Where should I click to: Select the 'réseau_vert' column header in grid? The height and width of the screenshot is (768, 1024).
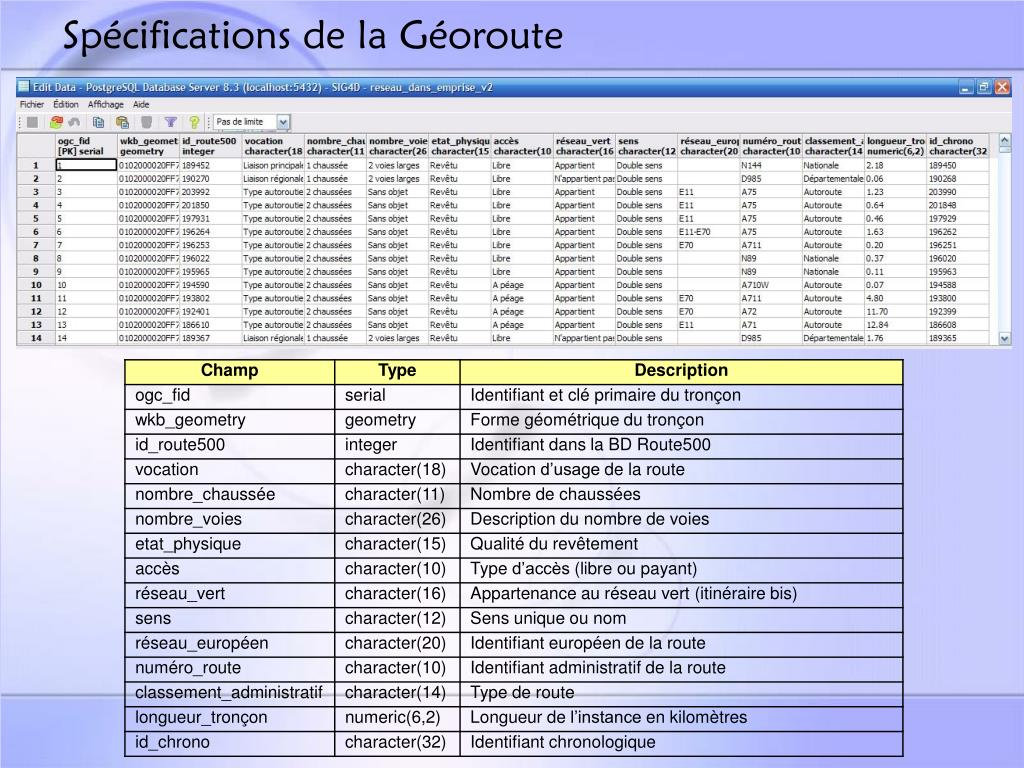(584, 146)
